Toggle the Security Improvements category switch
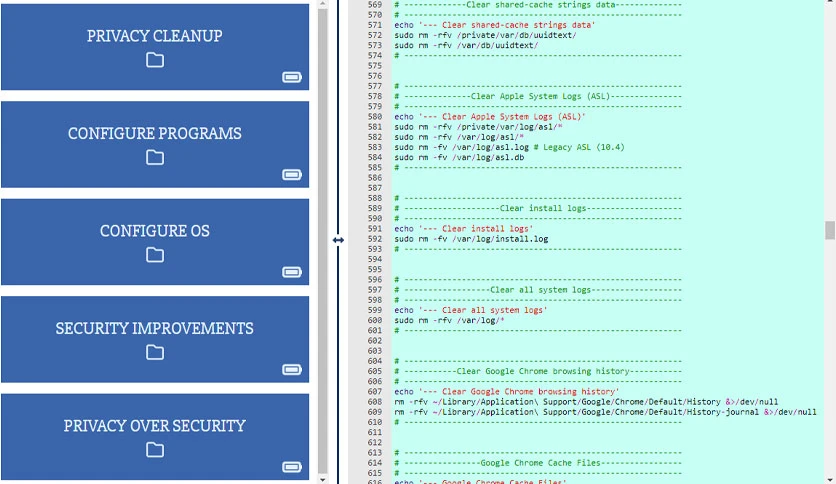The width and height of the screenshot is (836, 484). pos(292,370)
